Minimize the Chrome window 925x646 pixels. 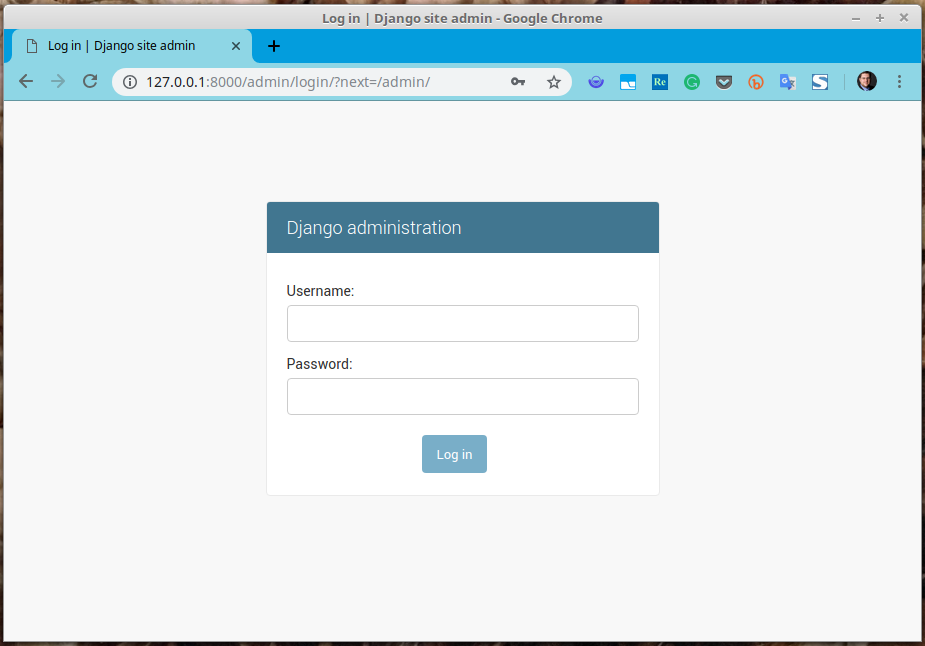click(x=856, y=19)
